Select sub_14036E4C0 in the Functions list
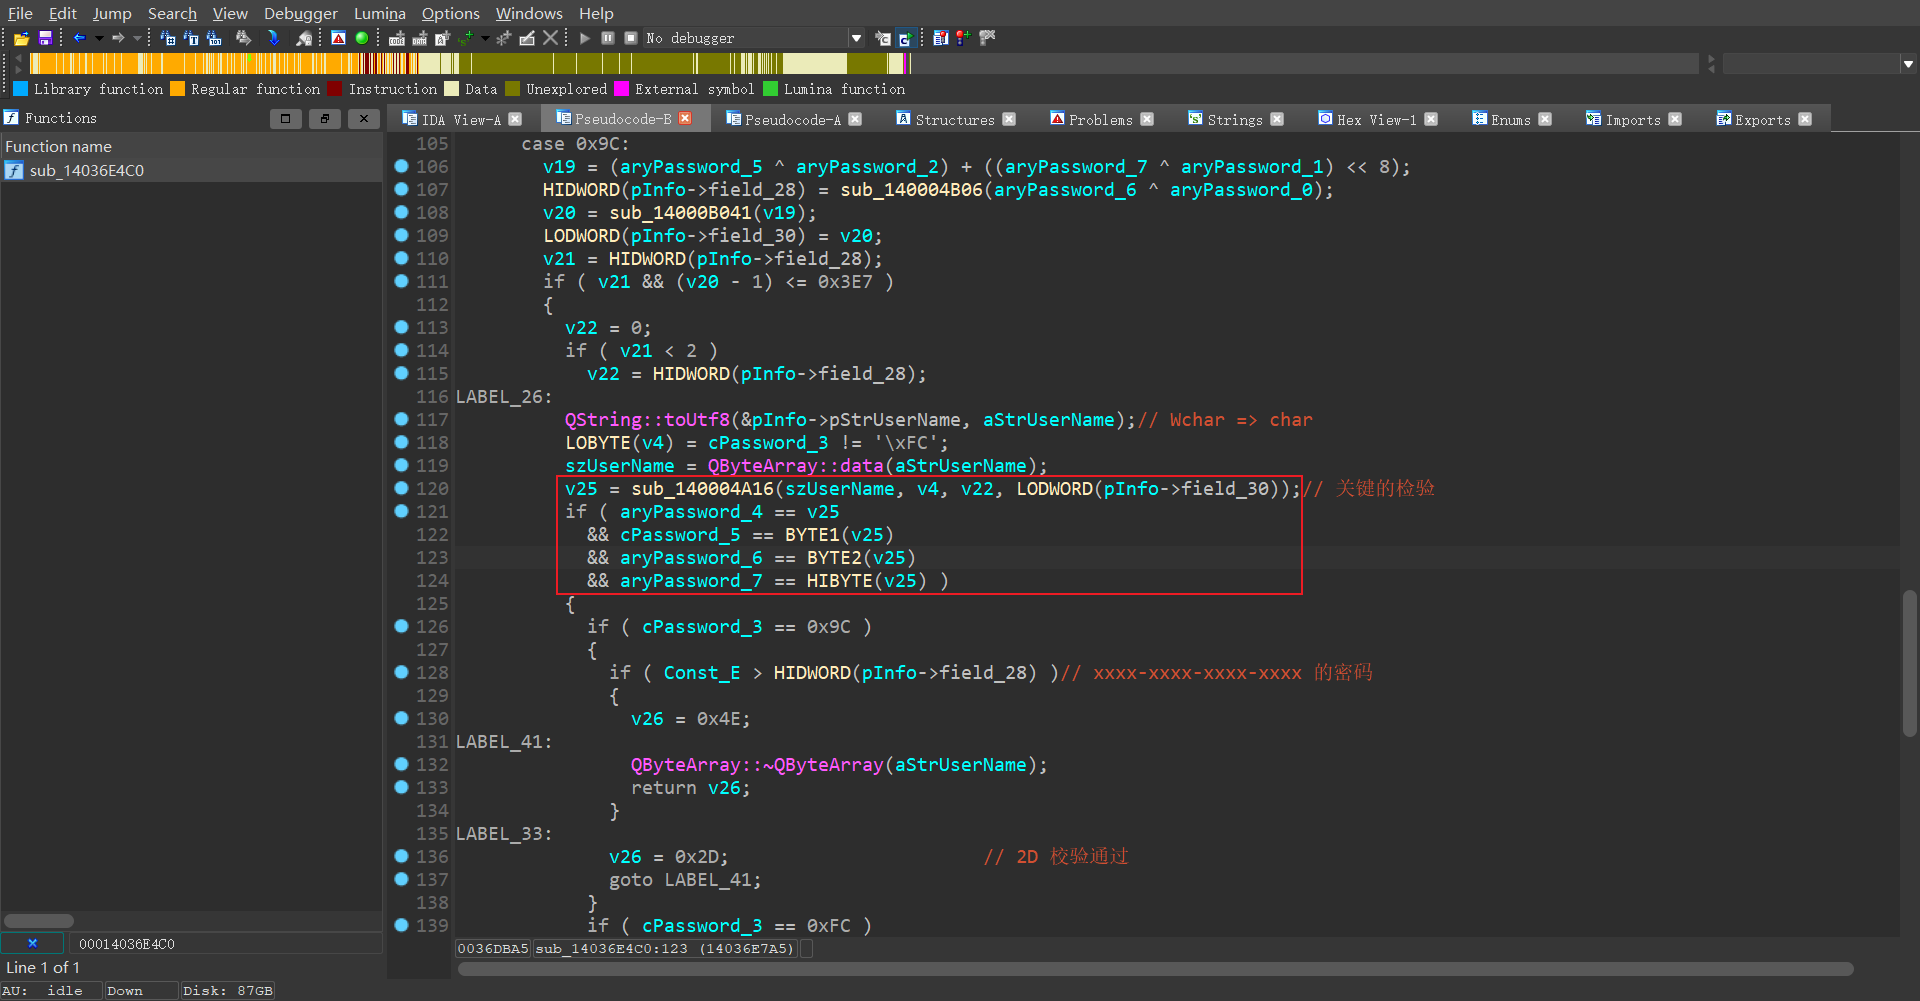The height and width of the screenshot is (1001, 1920). [87, 170]
